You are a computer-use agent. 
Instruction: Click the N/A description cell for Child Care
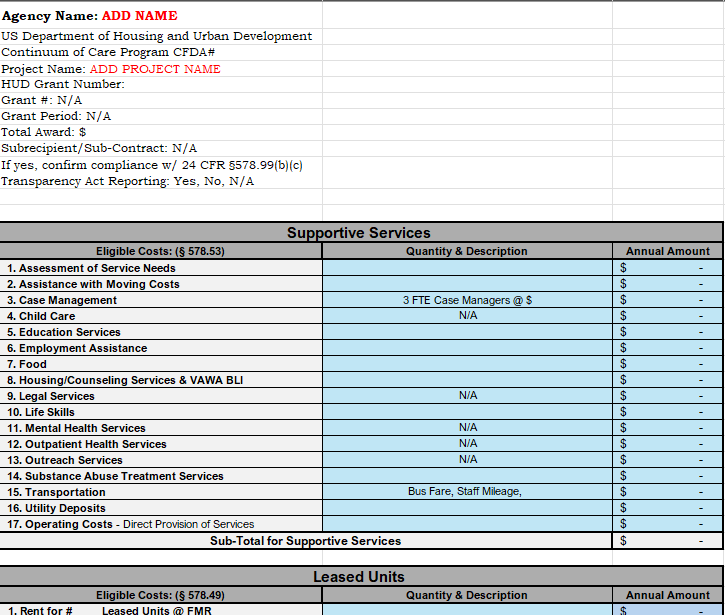(467, 316)
